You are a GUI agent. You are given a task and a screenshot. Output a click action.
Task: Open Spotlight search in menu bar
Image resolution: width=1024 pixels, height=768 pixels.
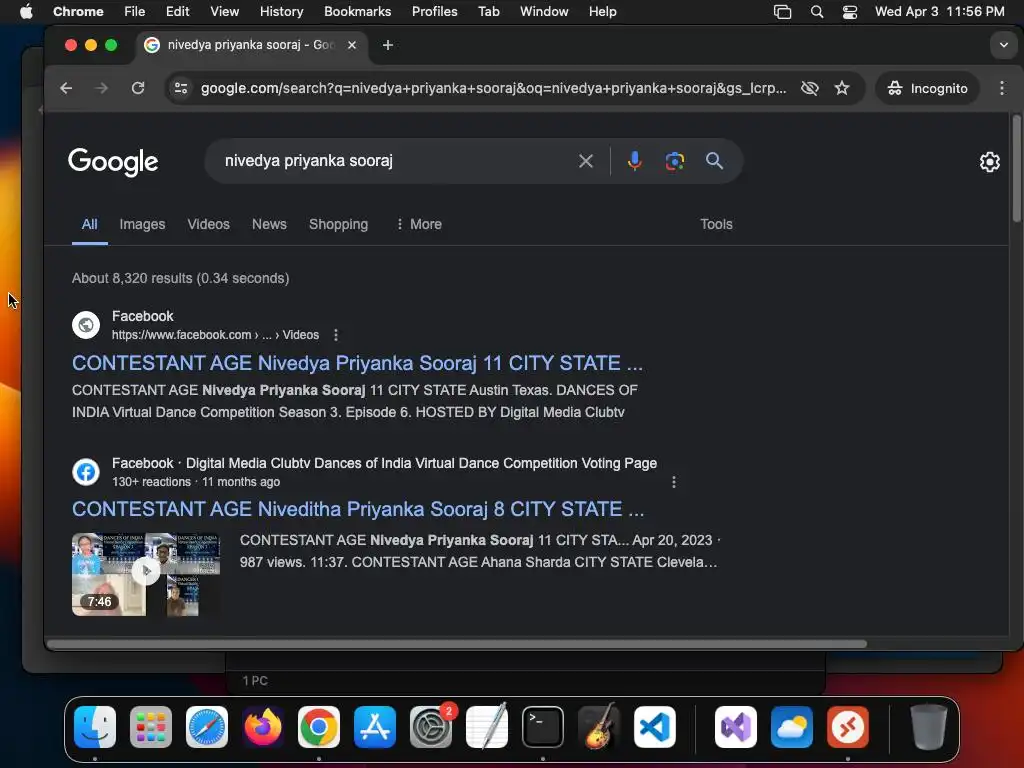[816, 12]
